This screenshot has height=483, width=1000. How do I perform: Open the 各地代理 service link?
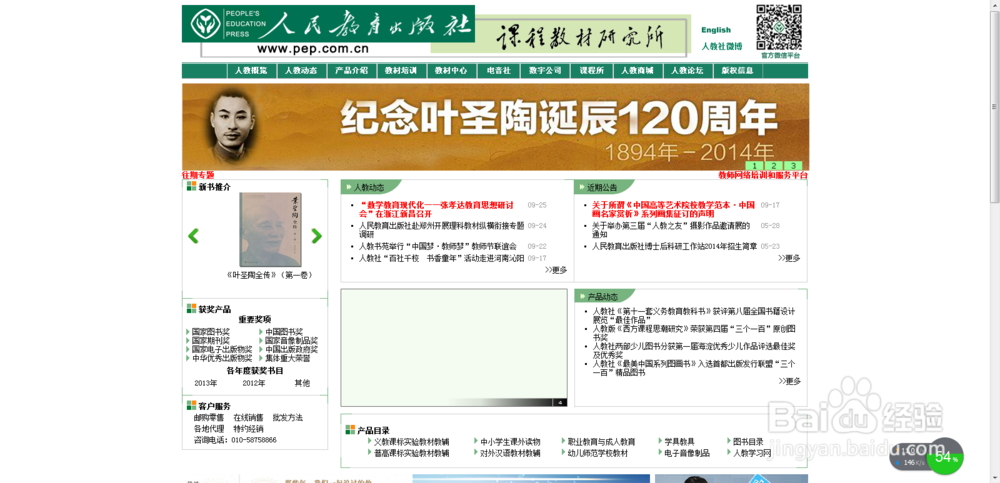point(209,429)
